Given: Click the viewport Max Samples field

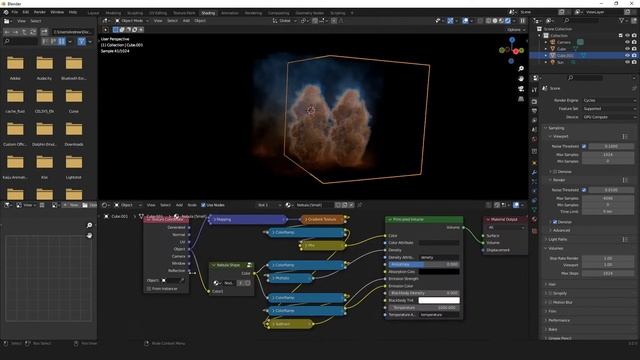Looking at the screenshot, I should (608, 155).
